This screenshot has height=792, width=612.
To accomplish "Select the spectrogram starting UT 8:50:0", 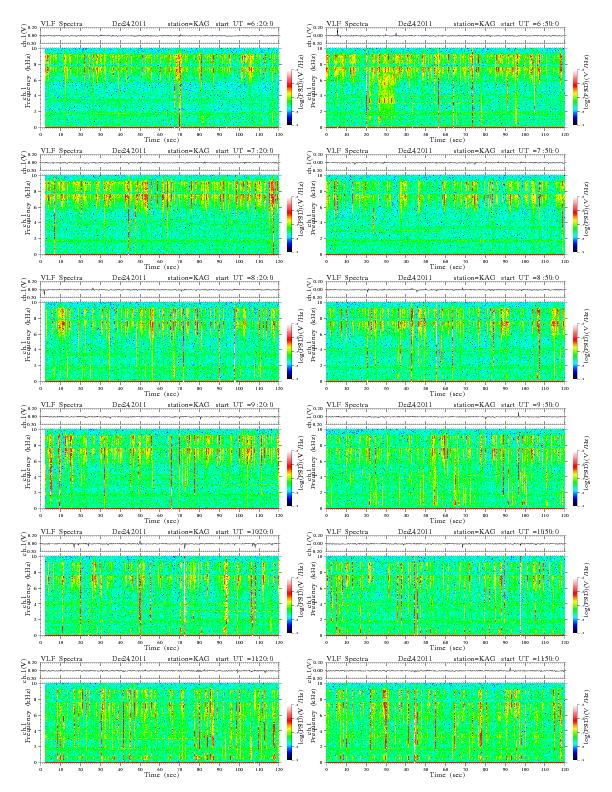I will (x=445, y=342).
